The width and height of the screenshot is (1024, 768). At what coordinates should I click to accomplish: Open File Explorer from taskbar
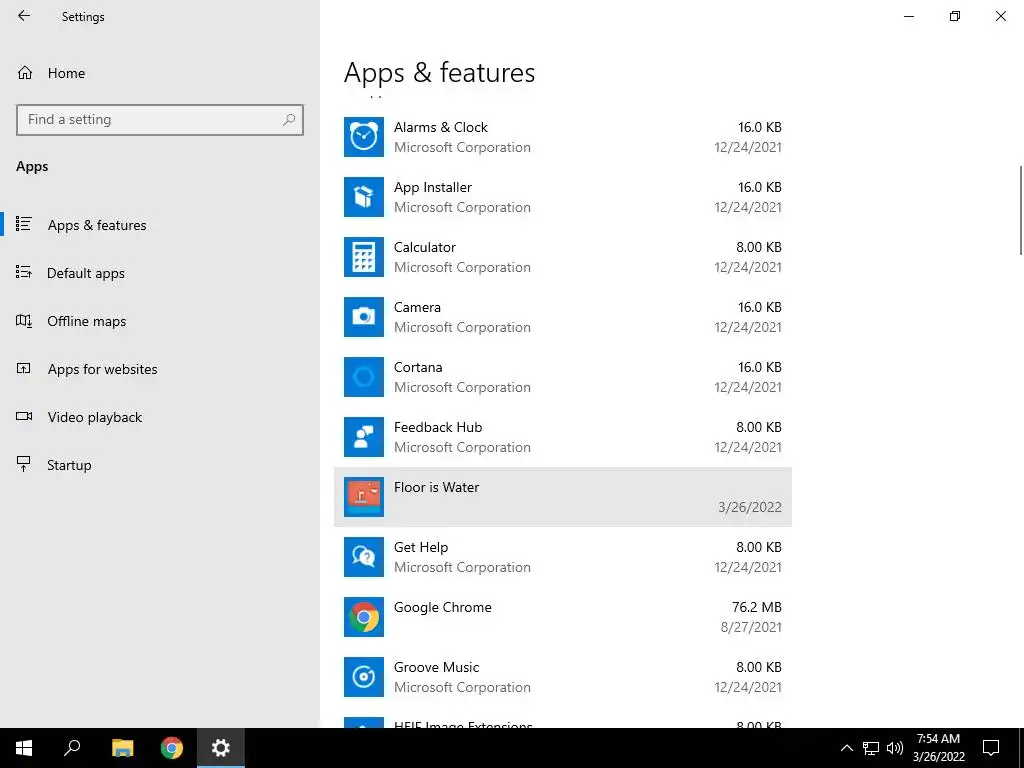(122, 748)
